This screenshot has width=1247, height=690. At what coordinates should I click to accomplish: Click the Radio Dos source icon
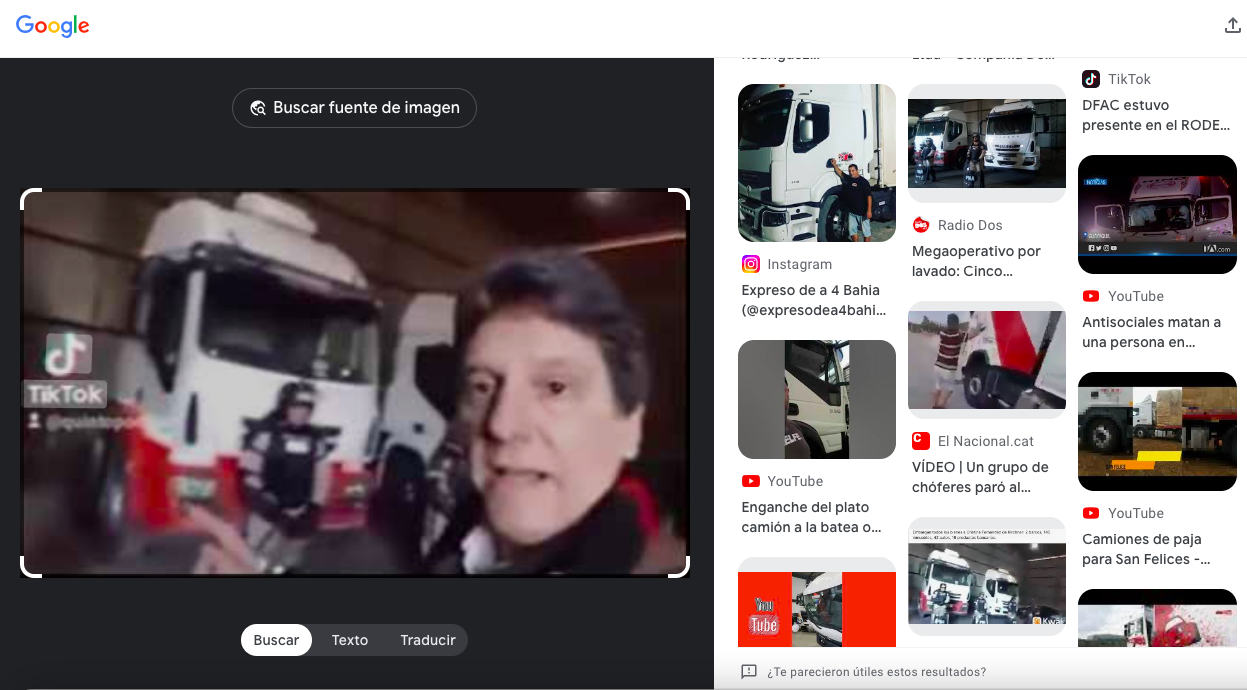tap(921, 225)
